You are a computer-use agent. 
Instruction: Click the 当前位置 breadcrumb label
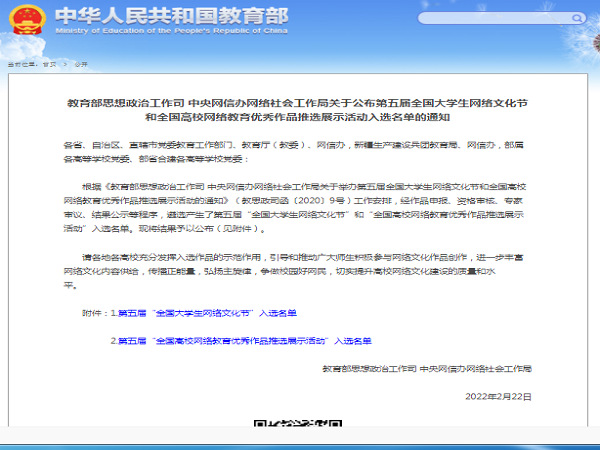tap(19, 62)
